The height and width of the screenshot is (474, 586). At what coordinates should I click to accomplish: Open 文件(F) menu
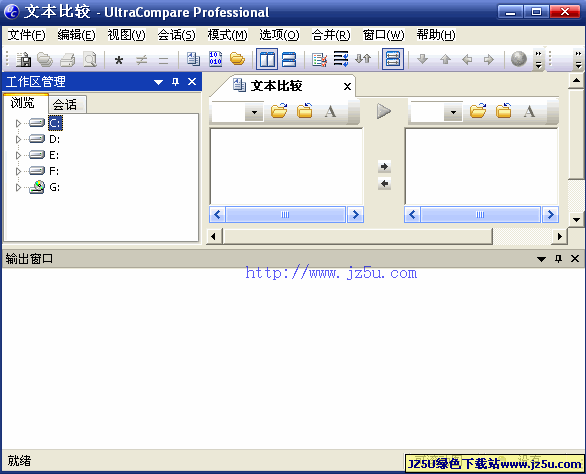[27, 35]
